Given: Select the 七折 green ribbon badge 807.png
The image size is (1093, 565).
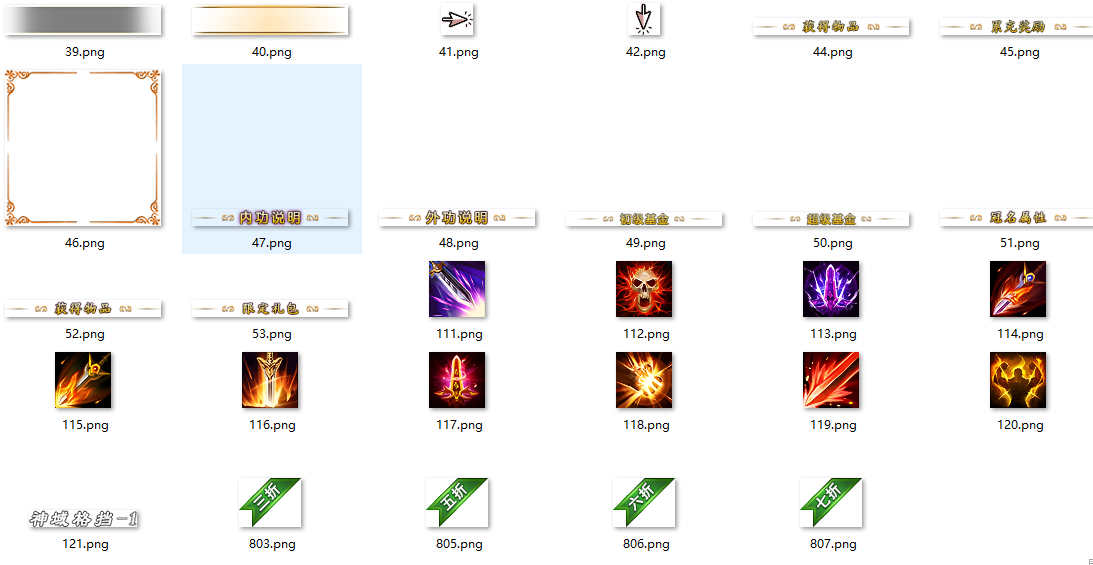Looking at the screenshot, I should (831, 502).
